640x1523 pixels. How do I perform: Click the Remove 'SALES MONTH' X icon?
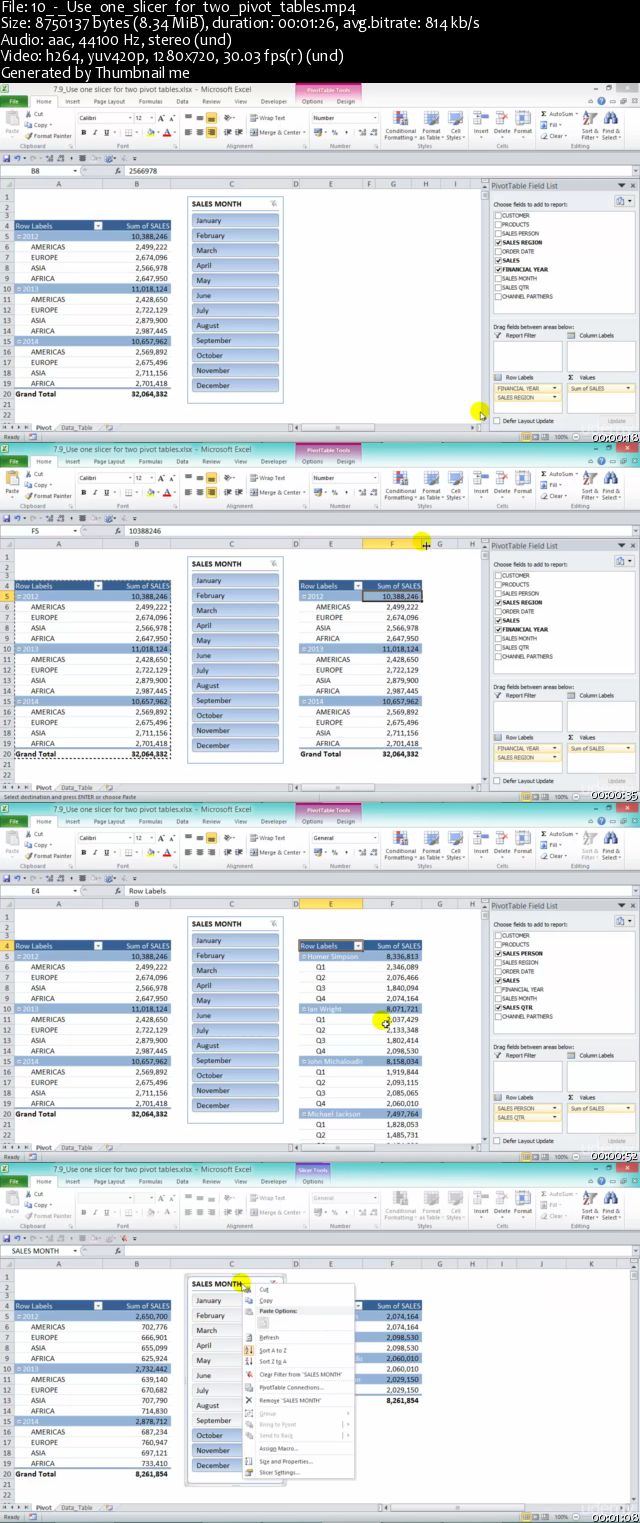[249, 1400]
